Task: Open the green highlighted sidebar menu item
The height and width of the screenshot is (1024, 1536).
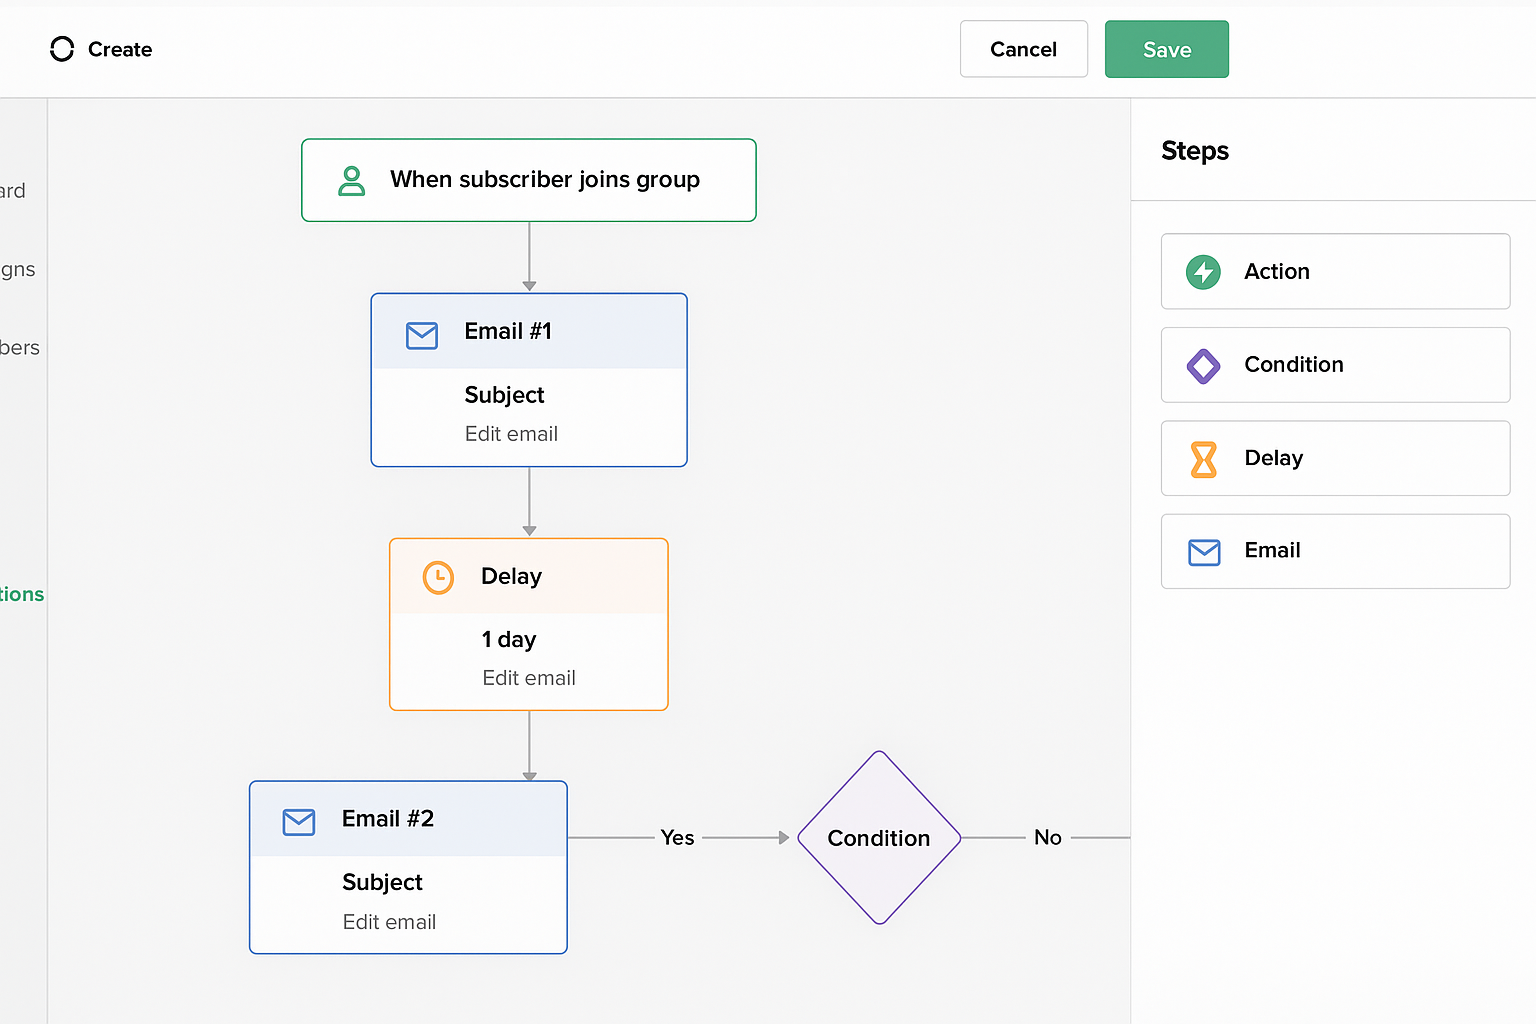Action: [22, 594]
